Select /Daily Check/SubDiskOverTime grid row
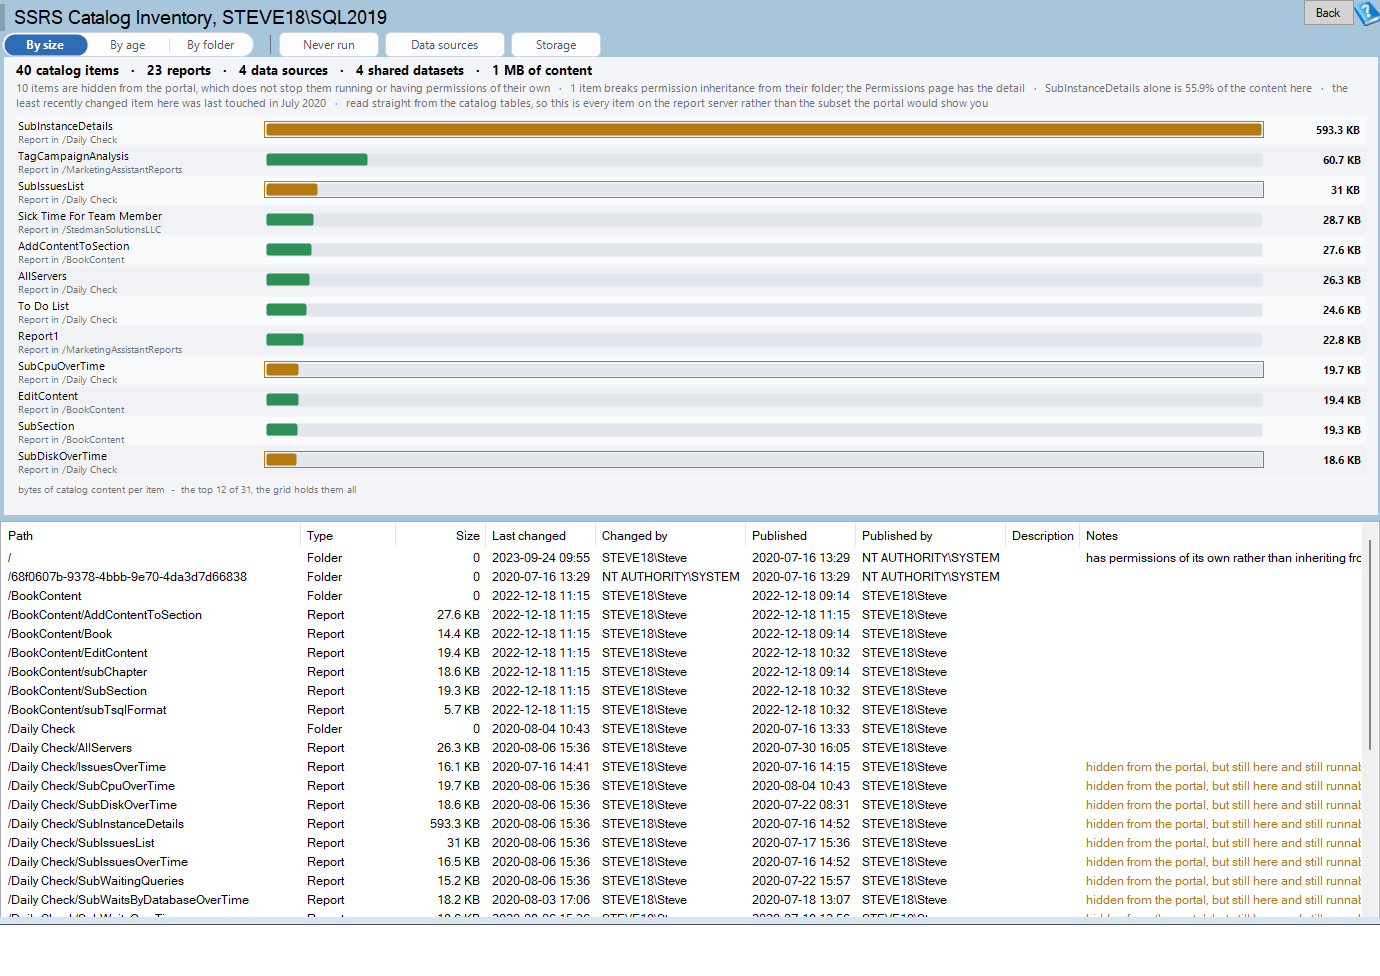1380x976 pixels. click(x=683, y=805)
